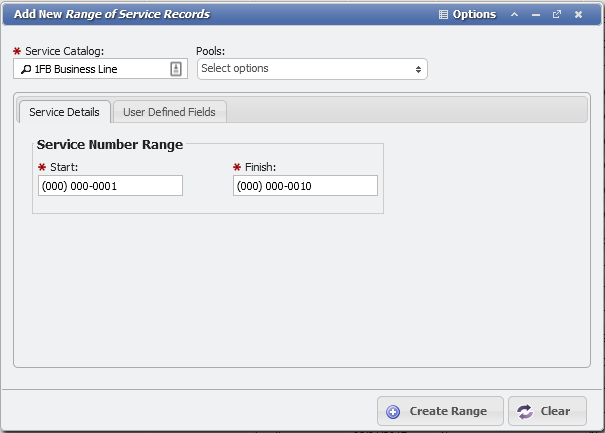Screen dimensions: 605x433
Task: Close the Add New Range dialog
Action: [578, 15]
